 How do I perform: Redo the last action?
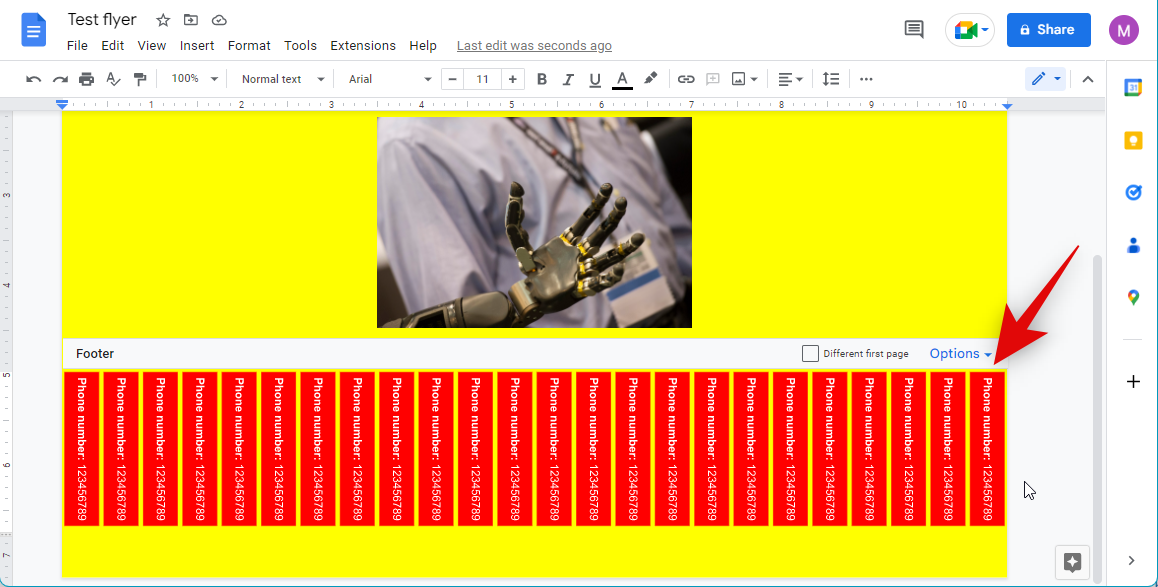point(60,79)
